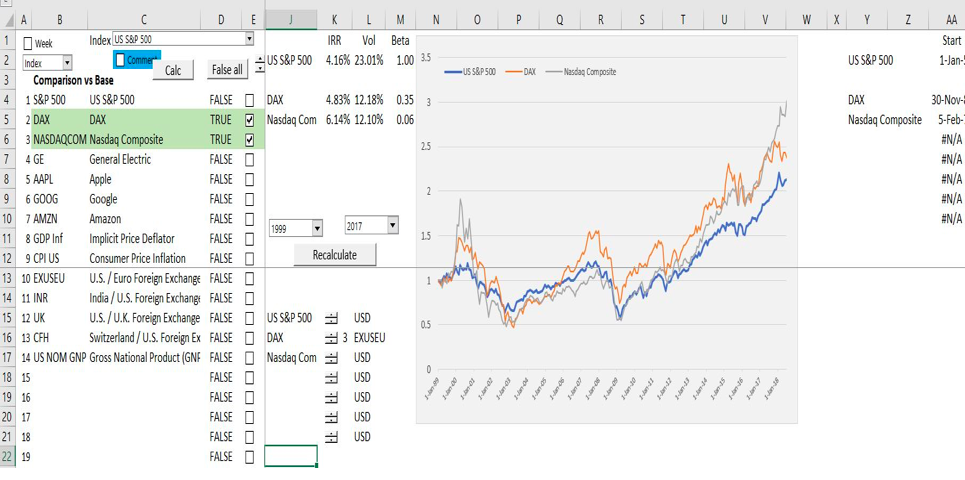The width and height of the screenshot is (965, 480).
Task: Click the spinner in the US S&P 500 currency row
Action: [332, 318]
